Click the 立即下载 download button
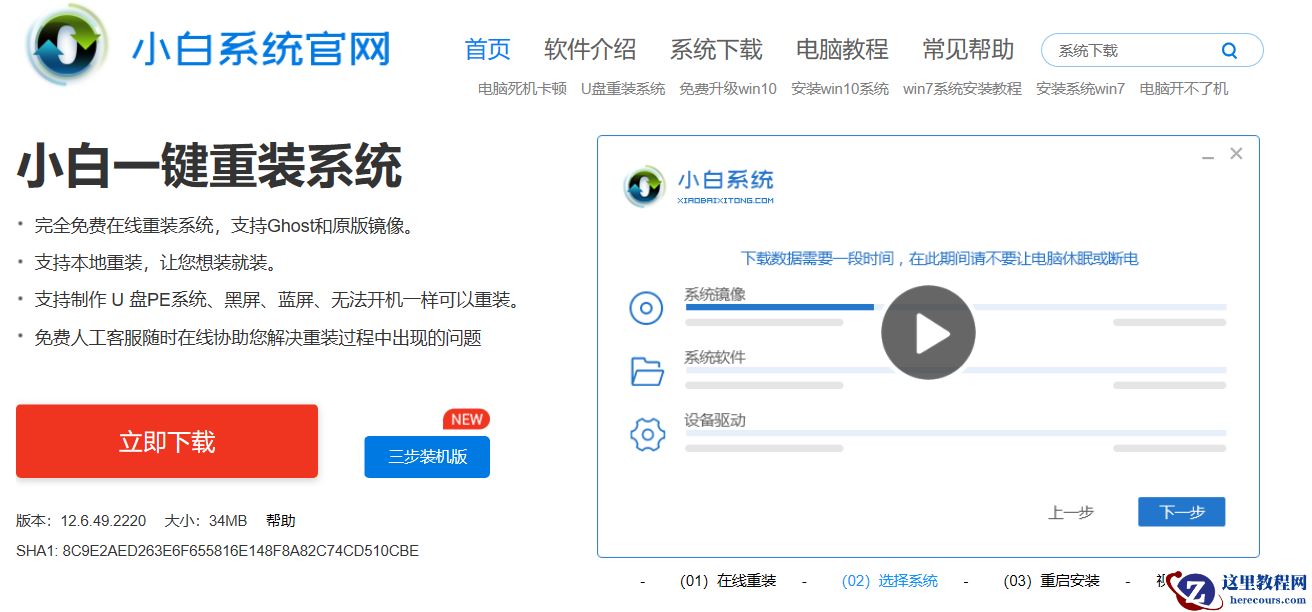 pos(166,441)
